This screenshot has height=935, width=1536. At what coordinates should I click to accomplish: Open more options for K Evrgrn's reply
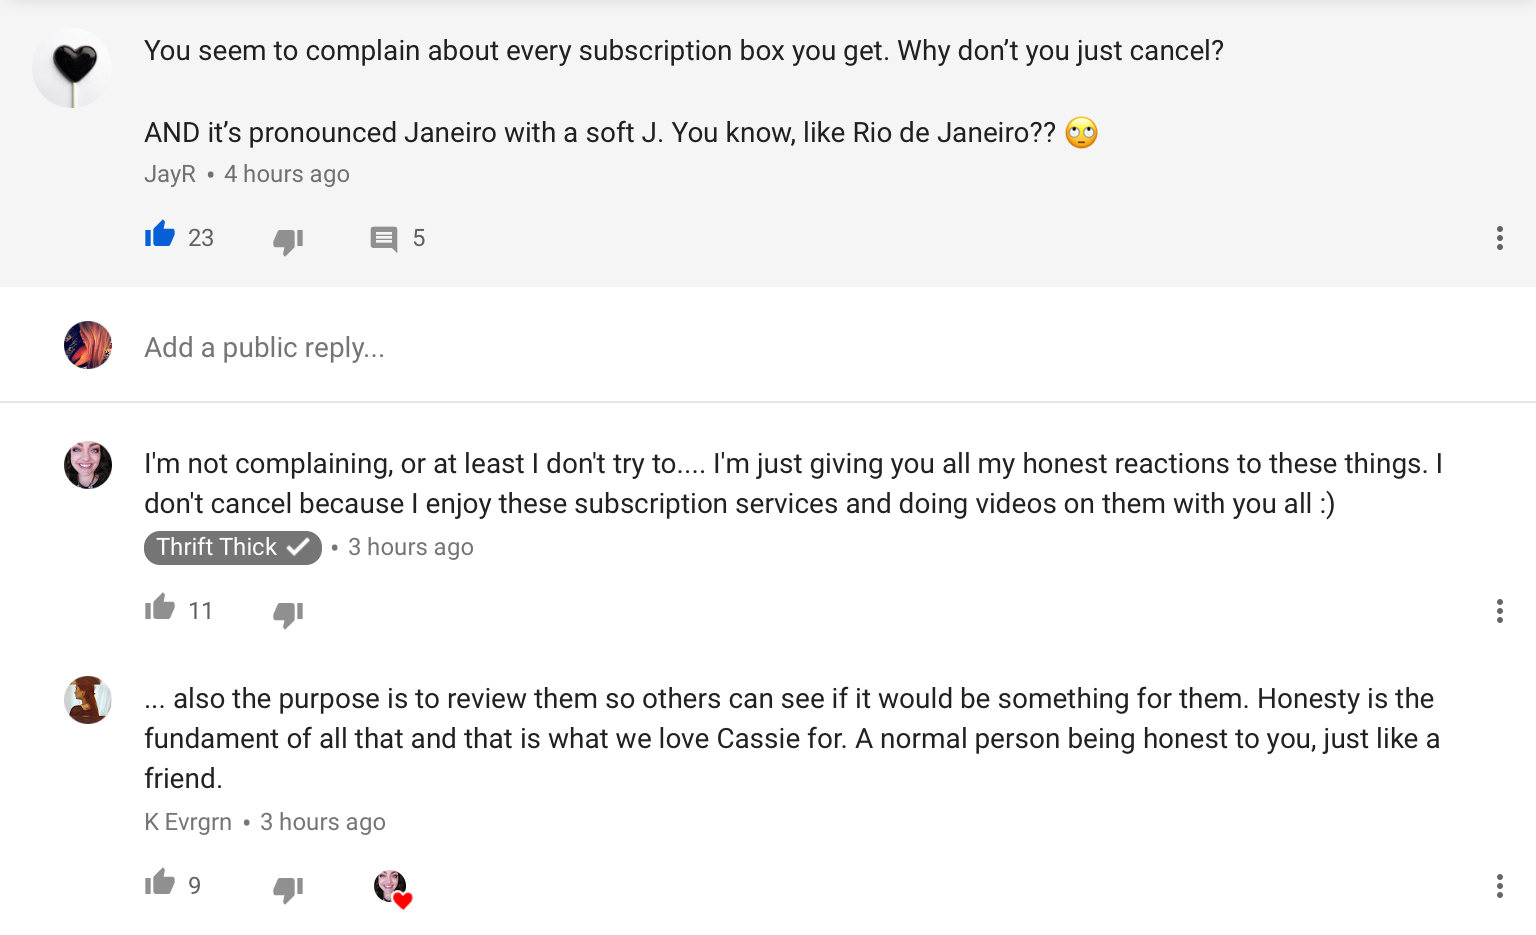(x=1499, y=886)
